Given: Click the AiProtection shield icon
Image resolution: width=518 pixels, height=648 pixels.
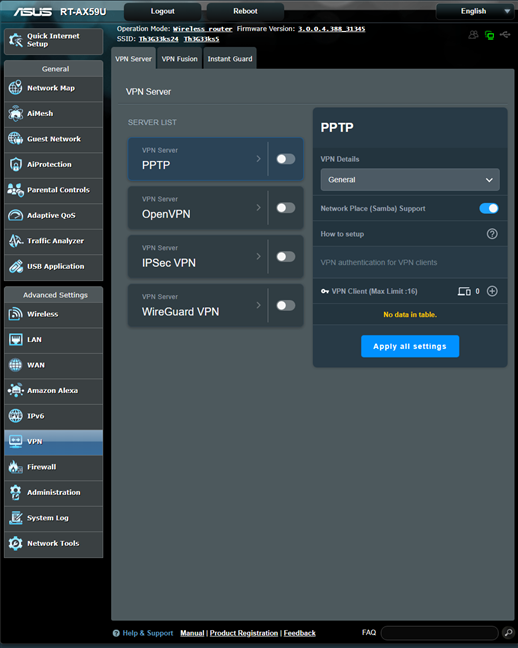Looking at the screenshot, I should 15,164.
